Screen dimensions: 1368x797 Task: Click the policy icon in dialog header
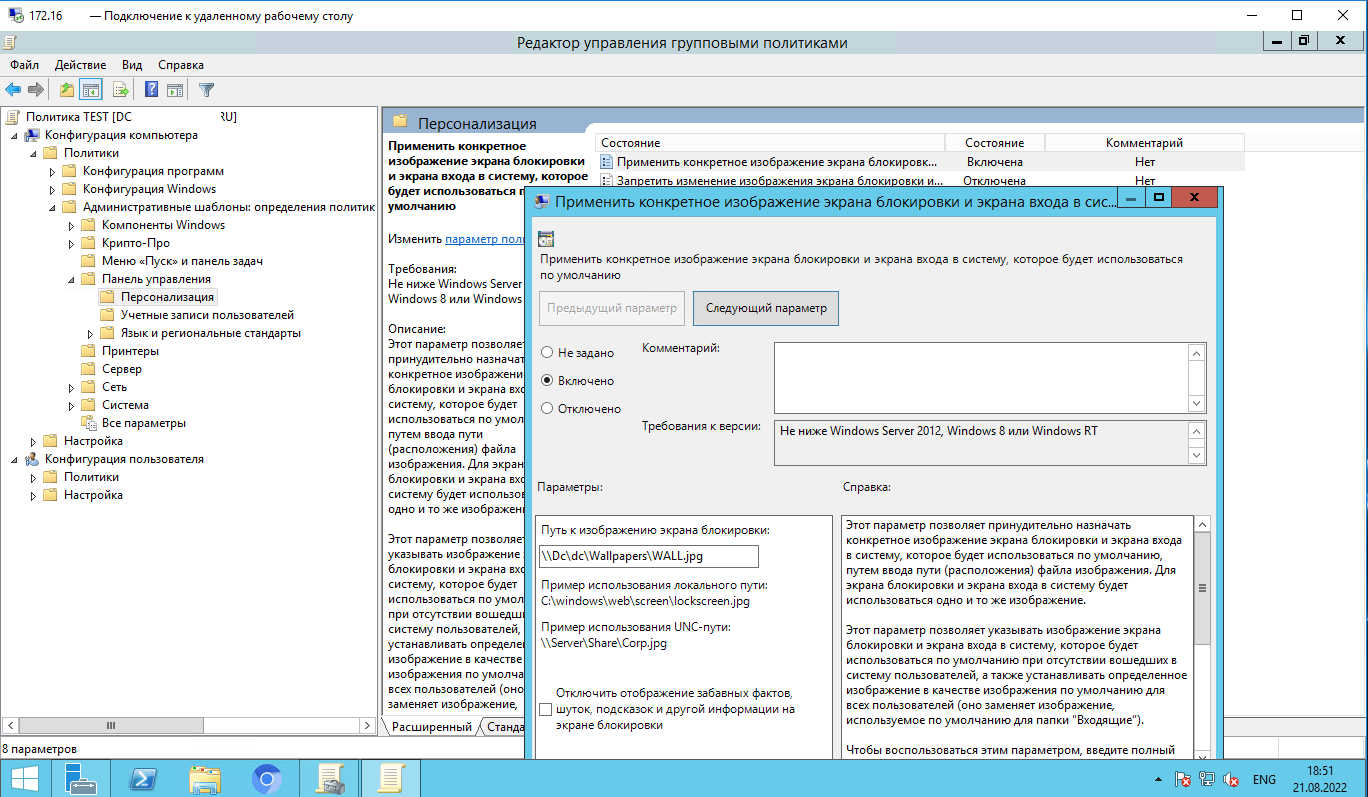coord(545,239)
